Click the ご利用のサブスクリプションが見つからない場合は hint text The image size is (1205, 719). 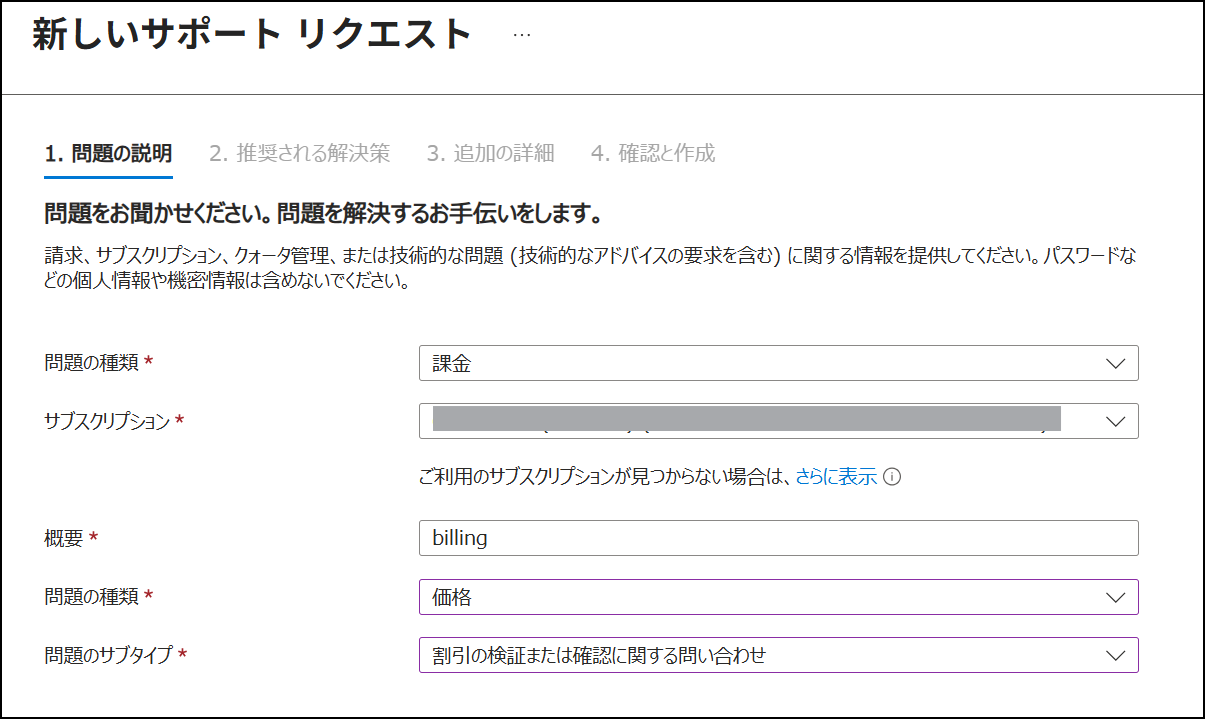coord(605,477)
